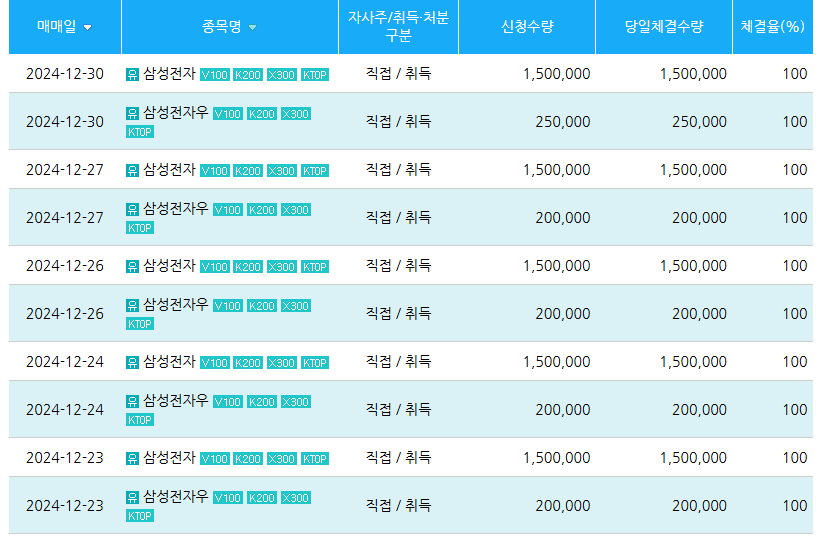This screenshot has width=819, height=537.
Task: Click the 자사주/취득·처분 구분 column header
Action: coord(398,27)
